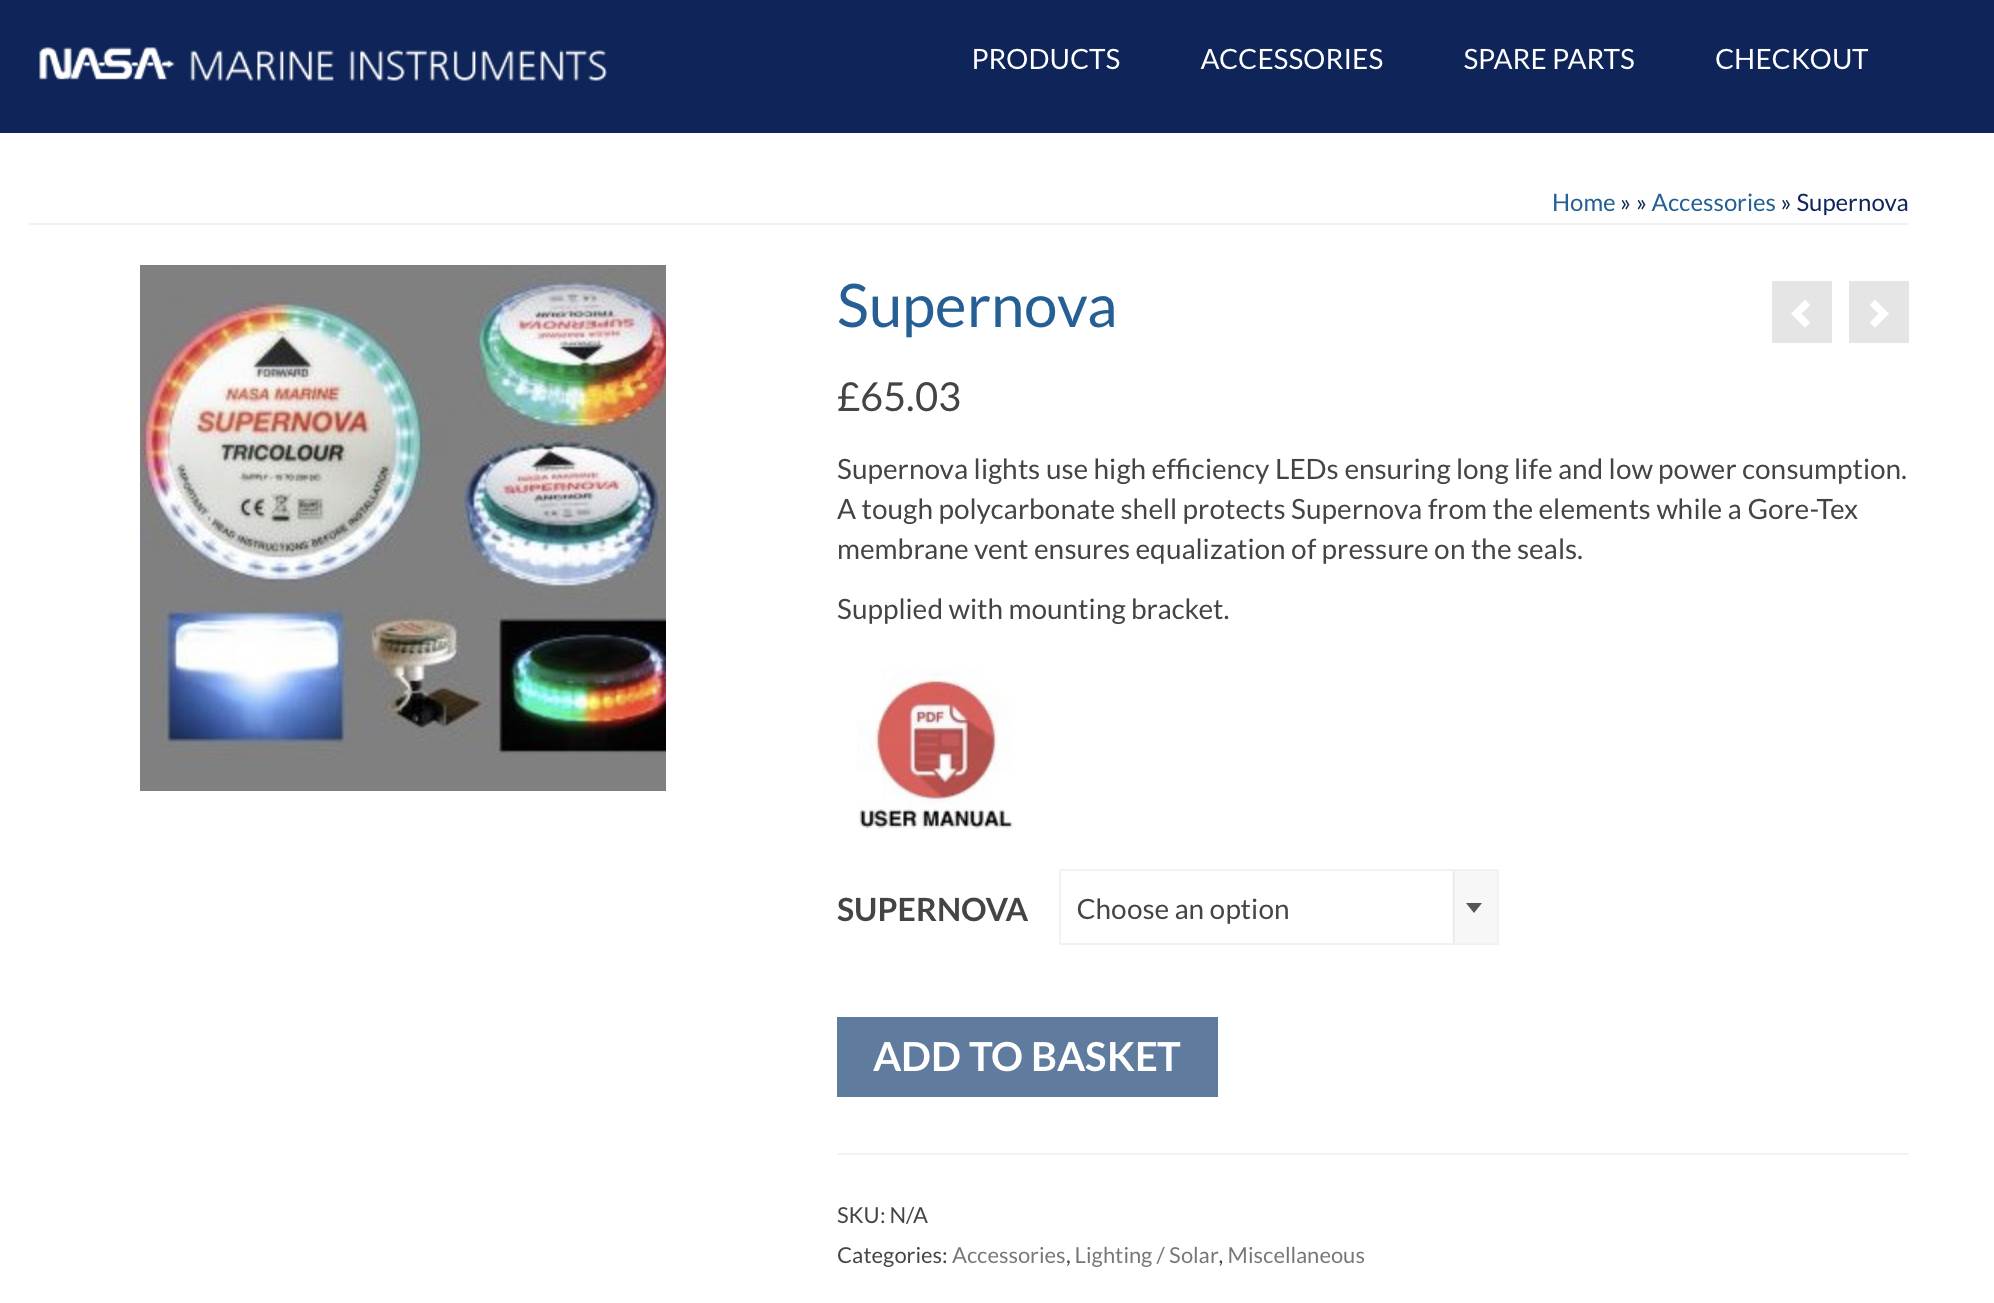Go to next product arrow
This screenshot has height=1303, width=1994.
[x=1878, y=312]
